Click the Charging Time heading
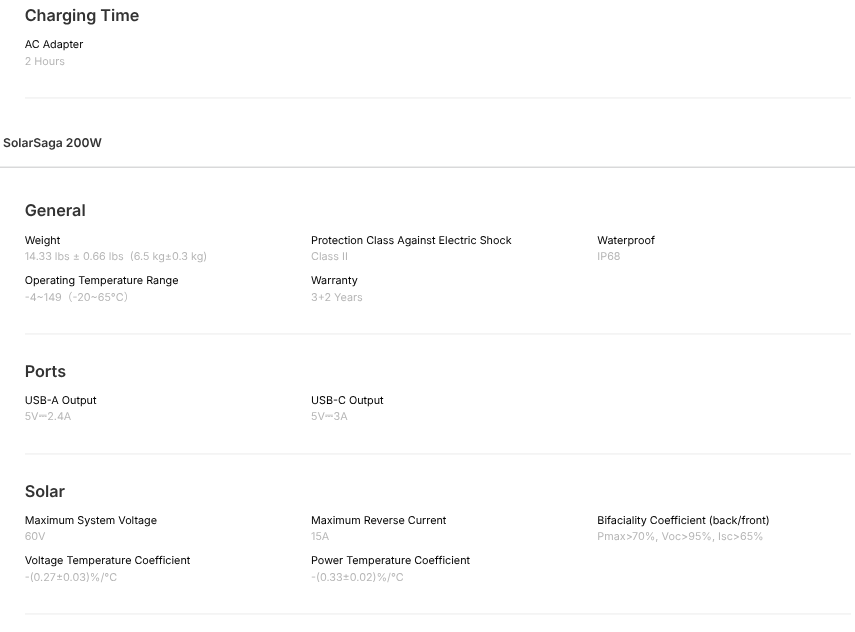 click(82, 16)
